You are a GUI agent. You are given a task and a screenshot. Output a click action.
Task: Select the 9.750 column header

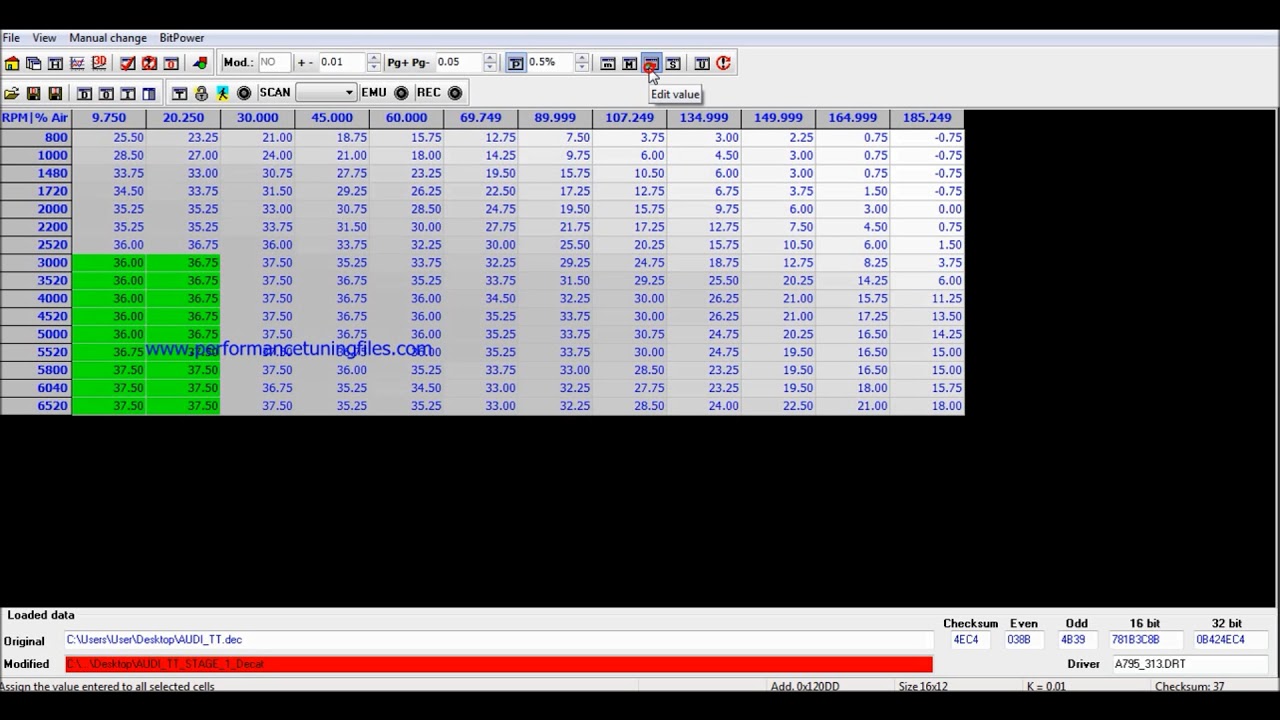click(109, 118)
